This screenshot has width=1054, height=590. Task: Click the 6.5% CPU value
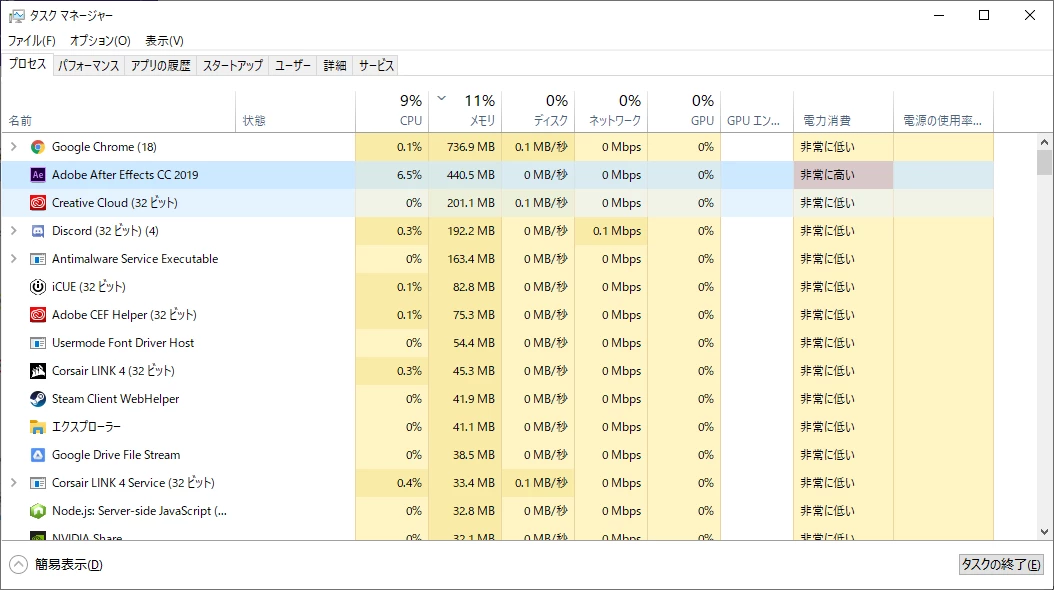(x=409, y=175)
